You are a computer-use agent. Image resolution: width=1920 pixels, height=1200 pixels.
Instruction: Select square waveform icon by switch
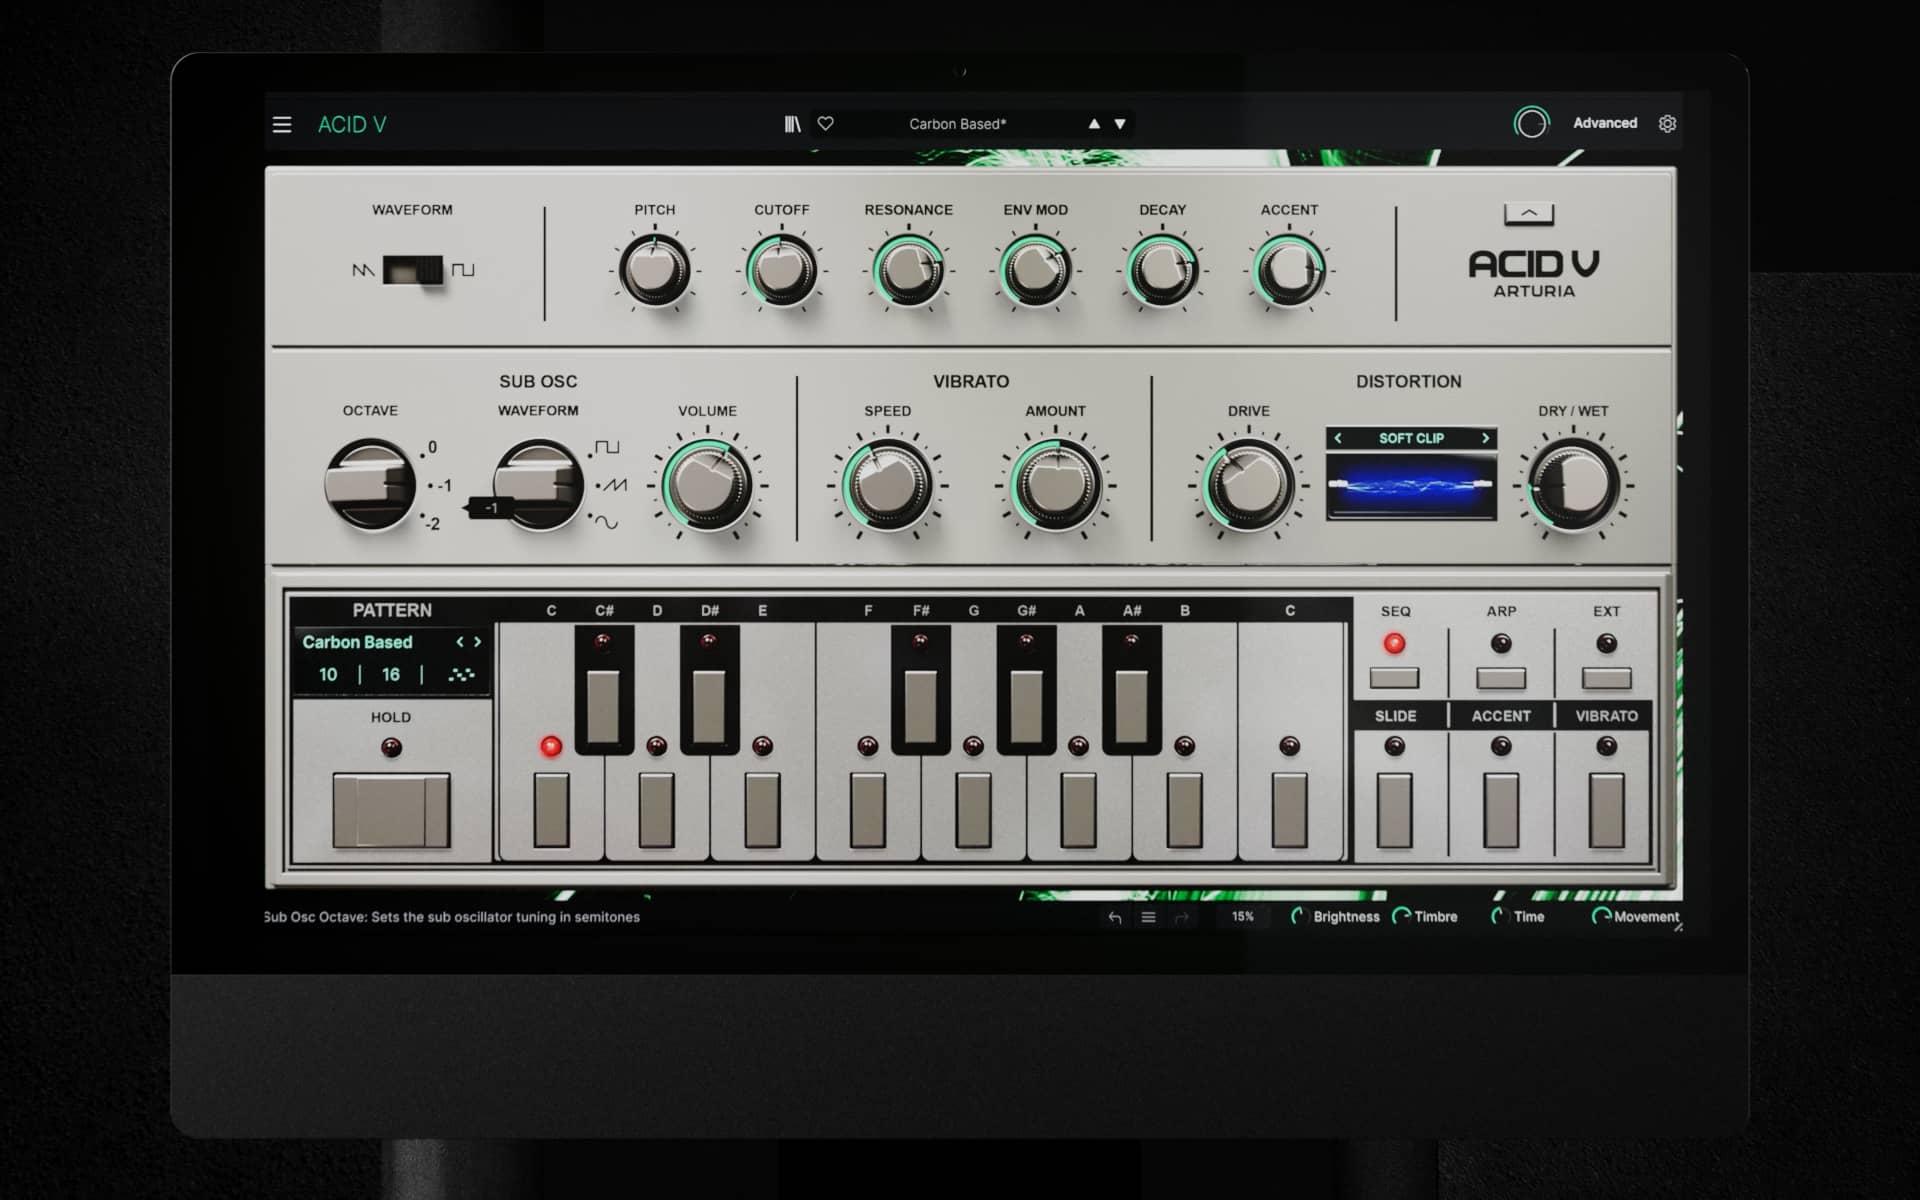click(463, 270)
